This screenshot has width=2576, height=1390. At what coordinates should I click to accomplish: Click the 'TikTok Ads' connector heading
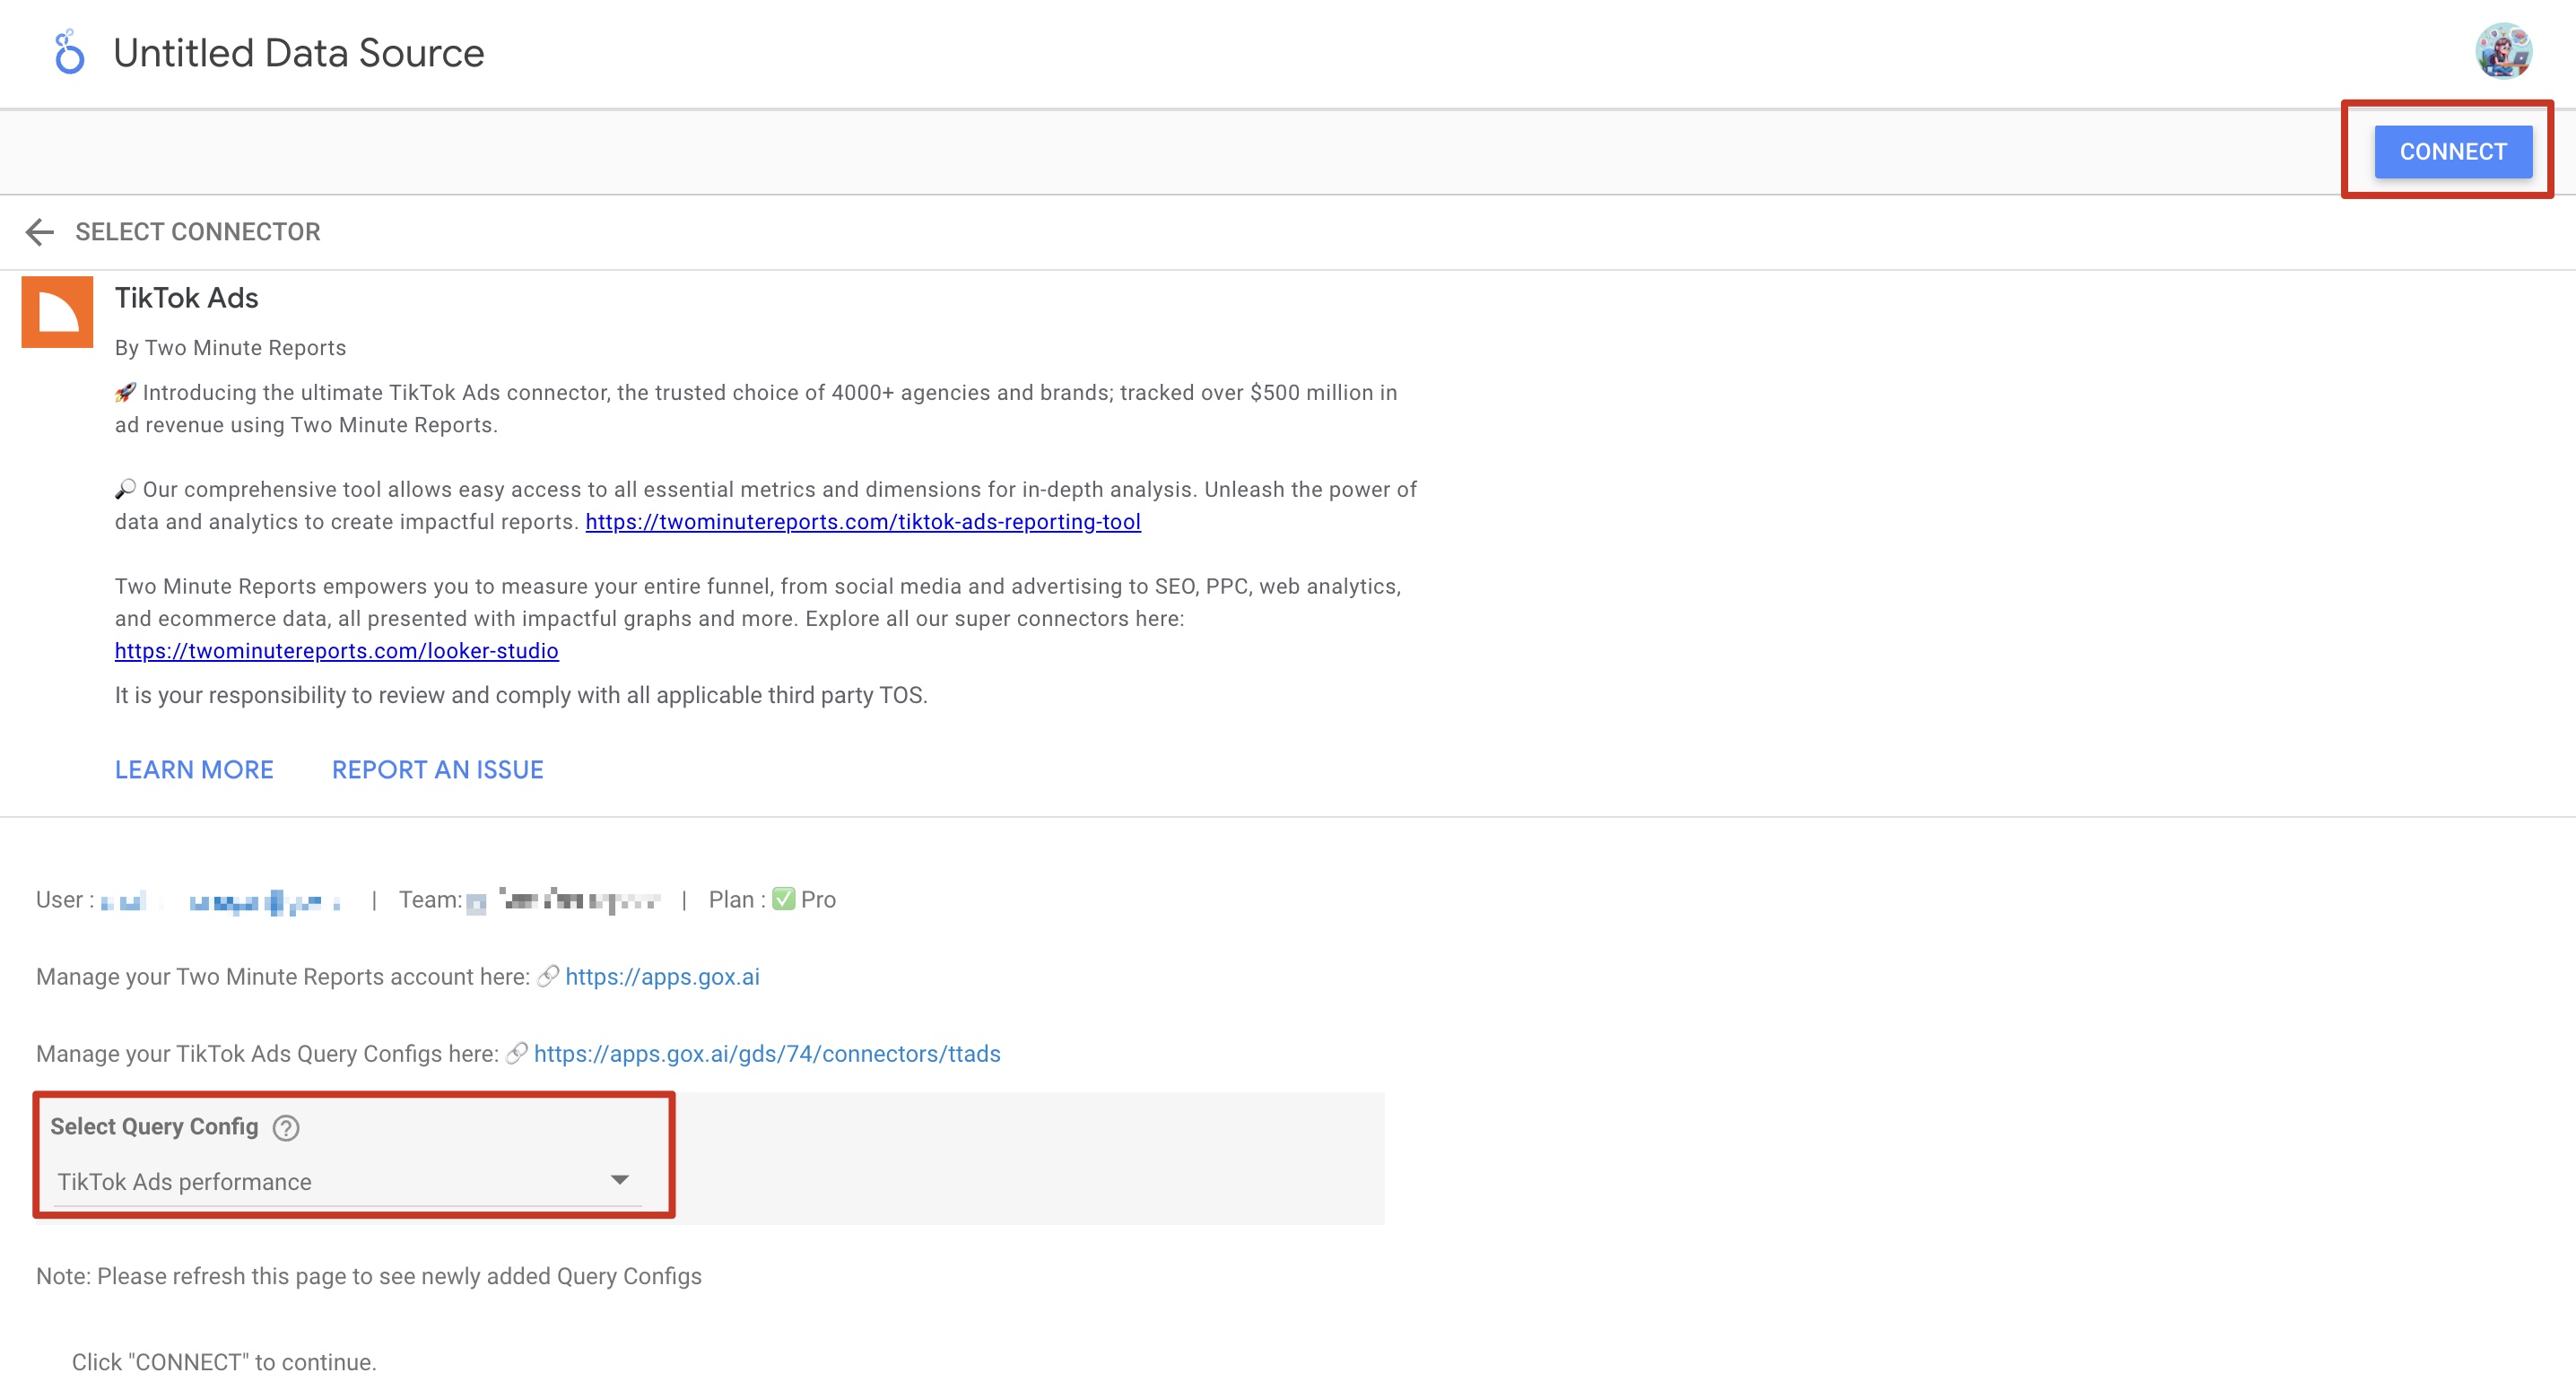pos(187,298)
